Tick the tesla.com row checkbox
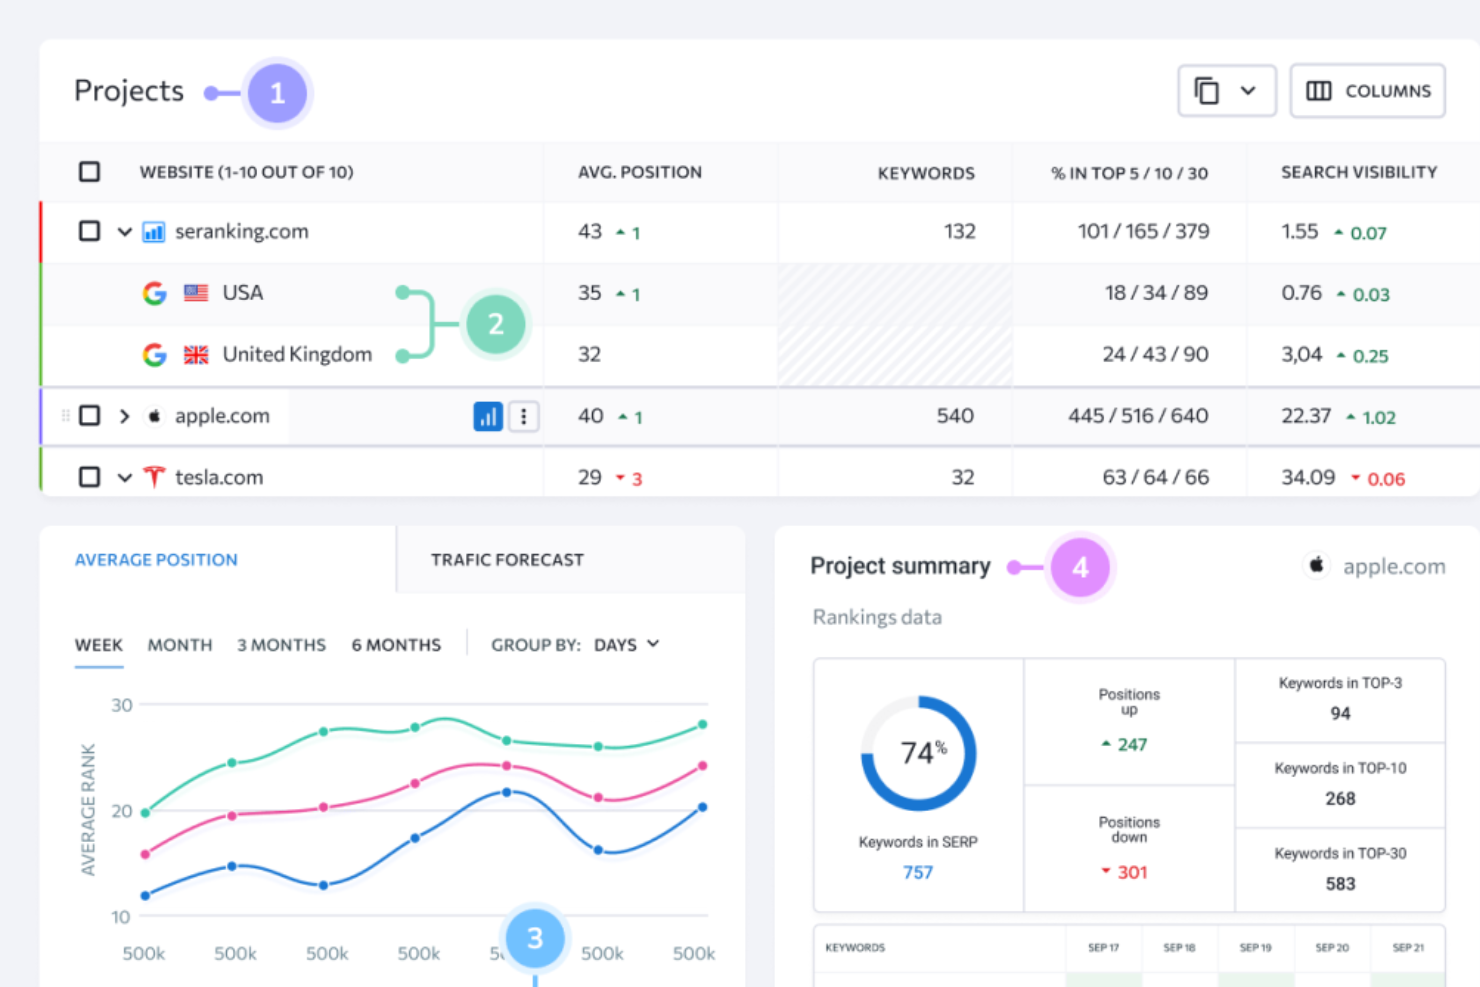 (x=90, y=477)
